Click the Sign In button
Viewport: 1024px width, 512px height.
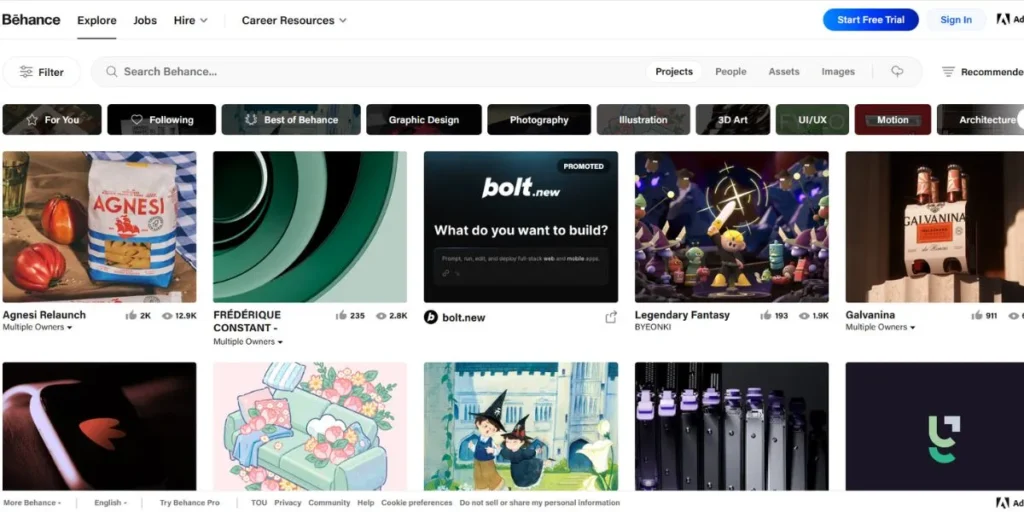[x=956, y=20]
